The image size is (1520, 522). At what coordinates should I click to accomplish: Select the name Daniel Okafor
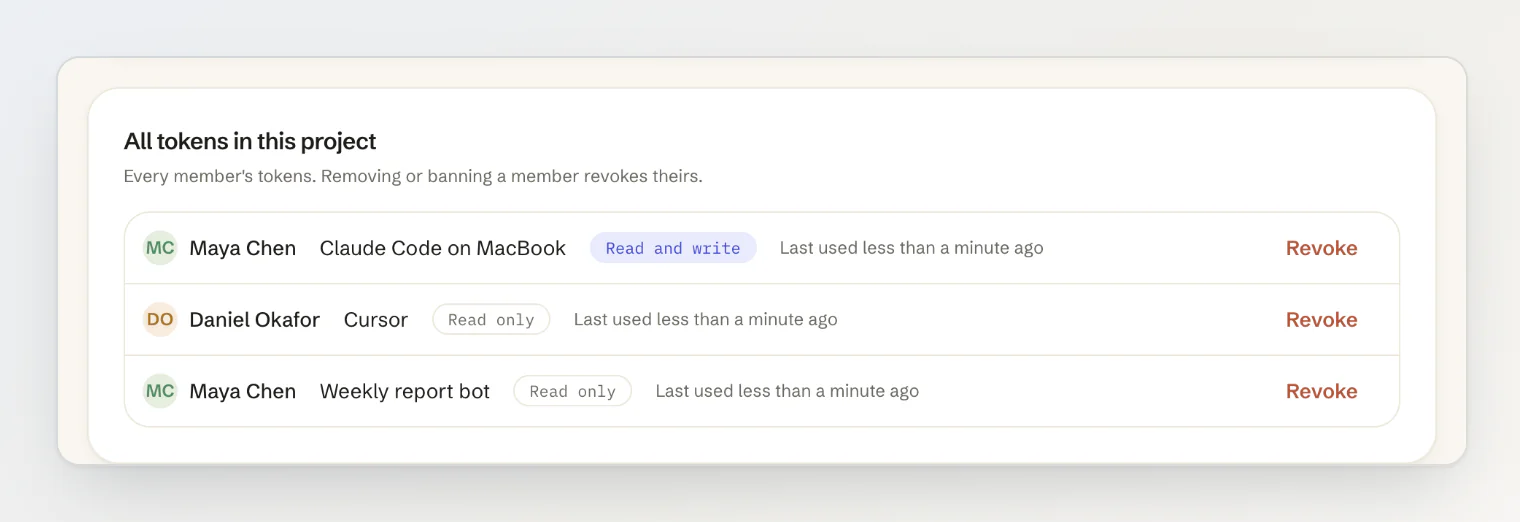pyautogui.click(x=254, y=320)
